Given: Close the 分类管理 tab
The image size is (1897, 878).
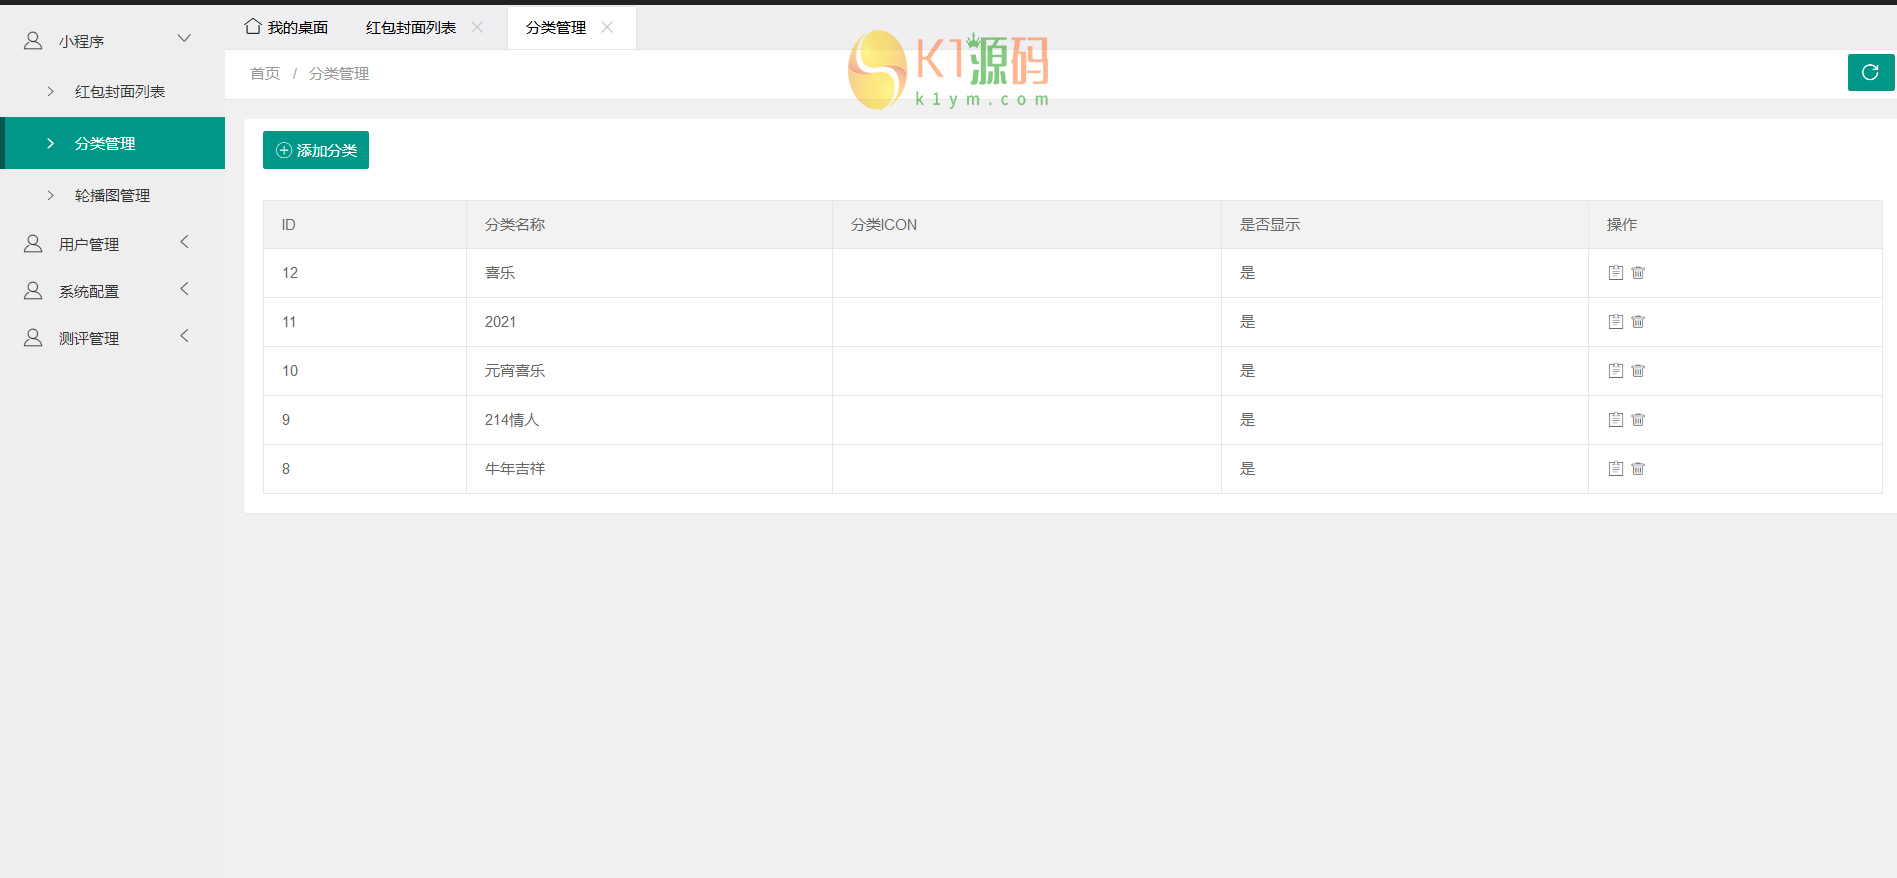Looking at the screenshot, I should click(x=607, y=27).
